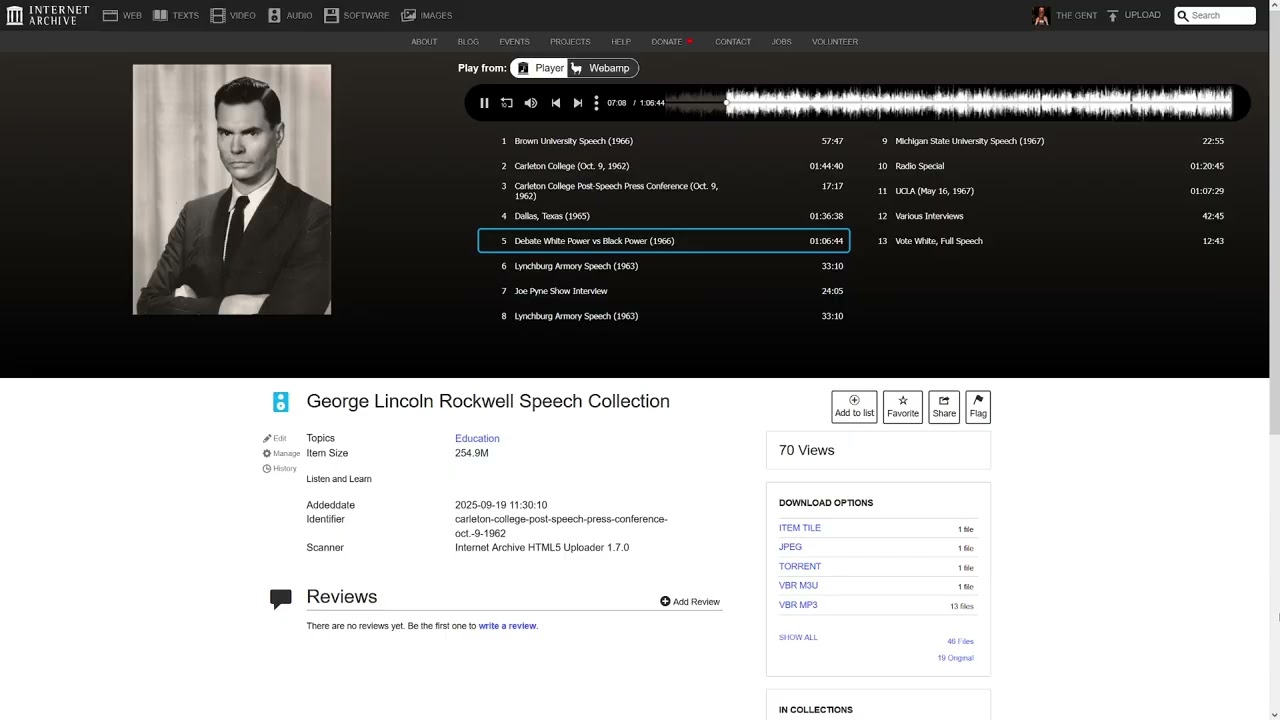Play Dallas, Texas (1965) track
This screenshot has height=720, width=1280.
(x=664, y=216)
